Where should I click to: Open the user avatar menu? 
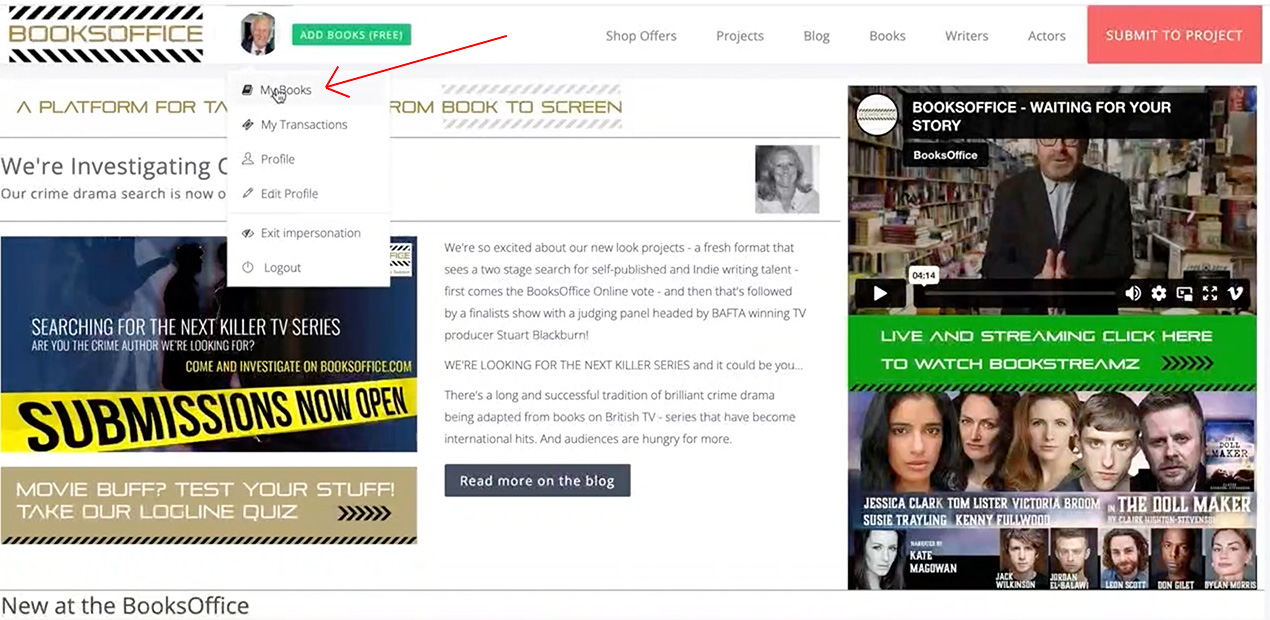tap(258, 34)
